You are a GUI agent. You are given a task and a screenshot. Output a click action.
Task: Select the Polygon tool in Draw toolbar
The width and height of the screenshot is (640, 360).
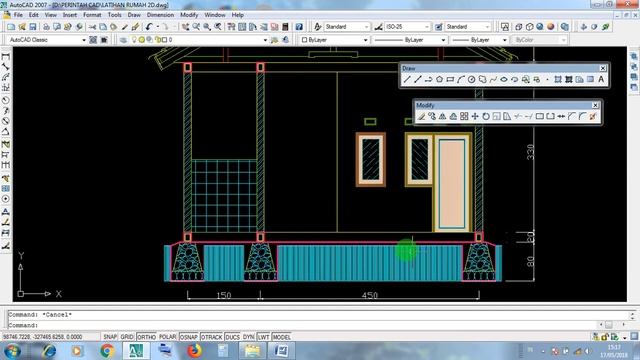439,80
